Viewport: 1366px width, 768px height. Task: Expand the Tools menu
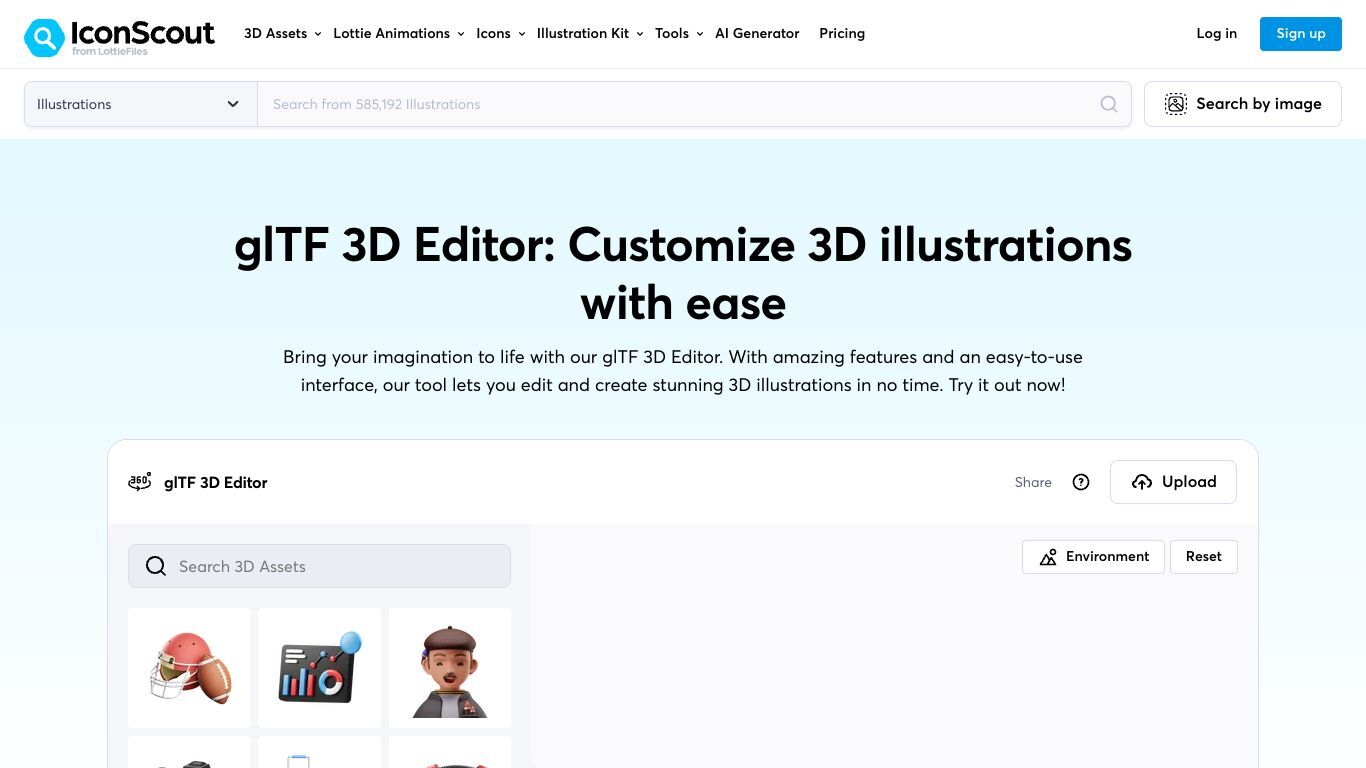[679, 33]
